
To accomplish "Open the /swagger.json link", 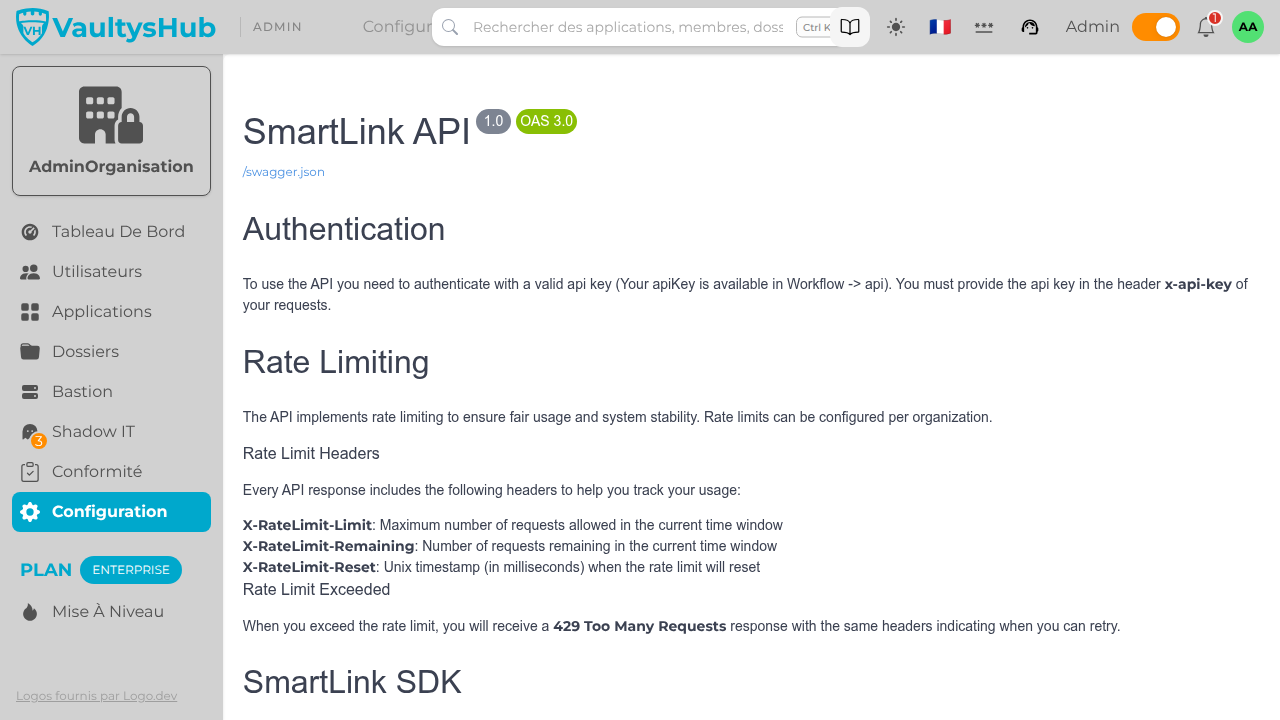I will (x=284, y=172).
